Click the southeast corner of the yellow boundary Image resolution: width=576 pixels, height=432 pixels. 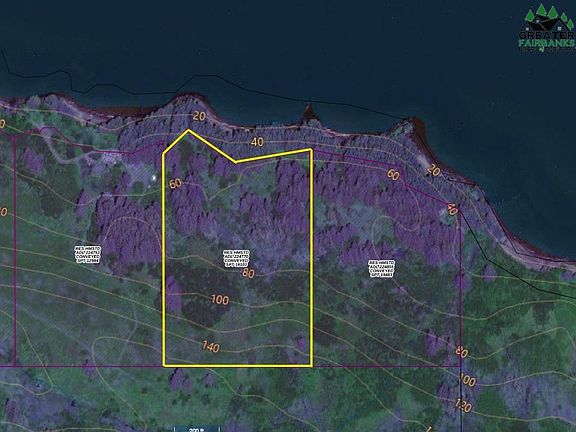pyautogui.click(x=312, y=366)
